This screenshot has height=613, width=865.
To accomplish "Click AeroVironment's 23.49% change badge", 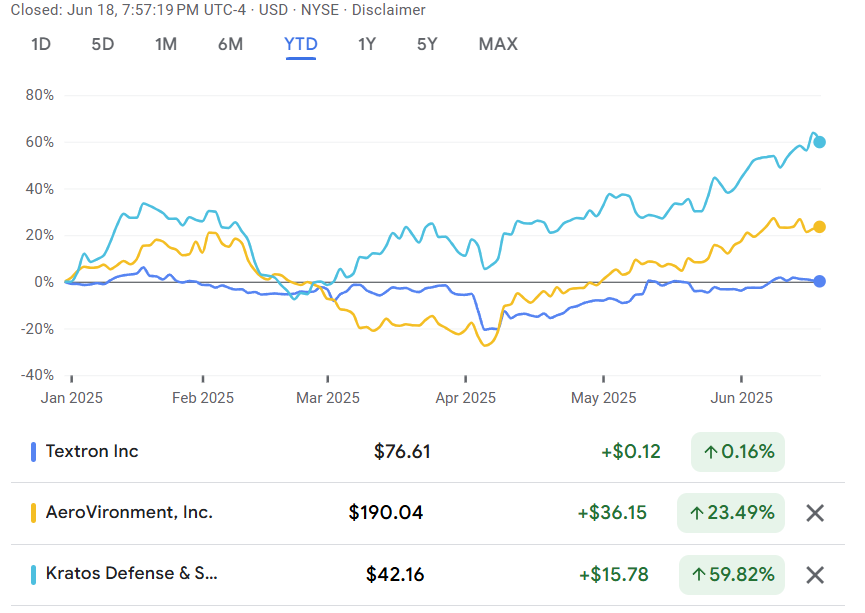I will click(731, 513).
